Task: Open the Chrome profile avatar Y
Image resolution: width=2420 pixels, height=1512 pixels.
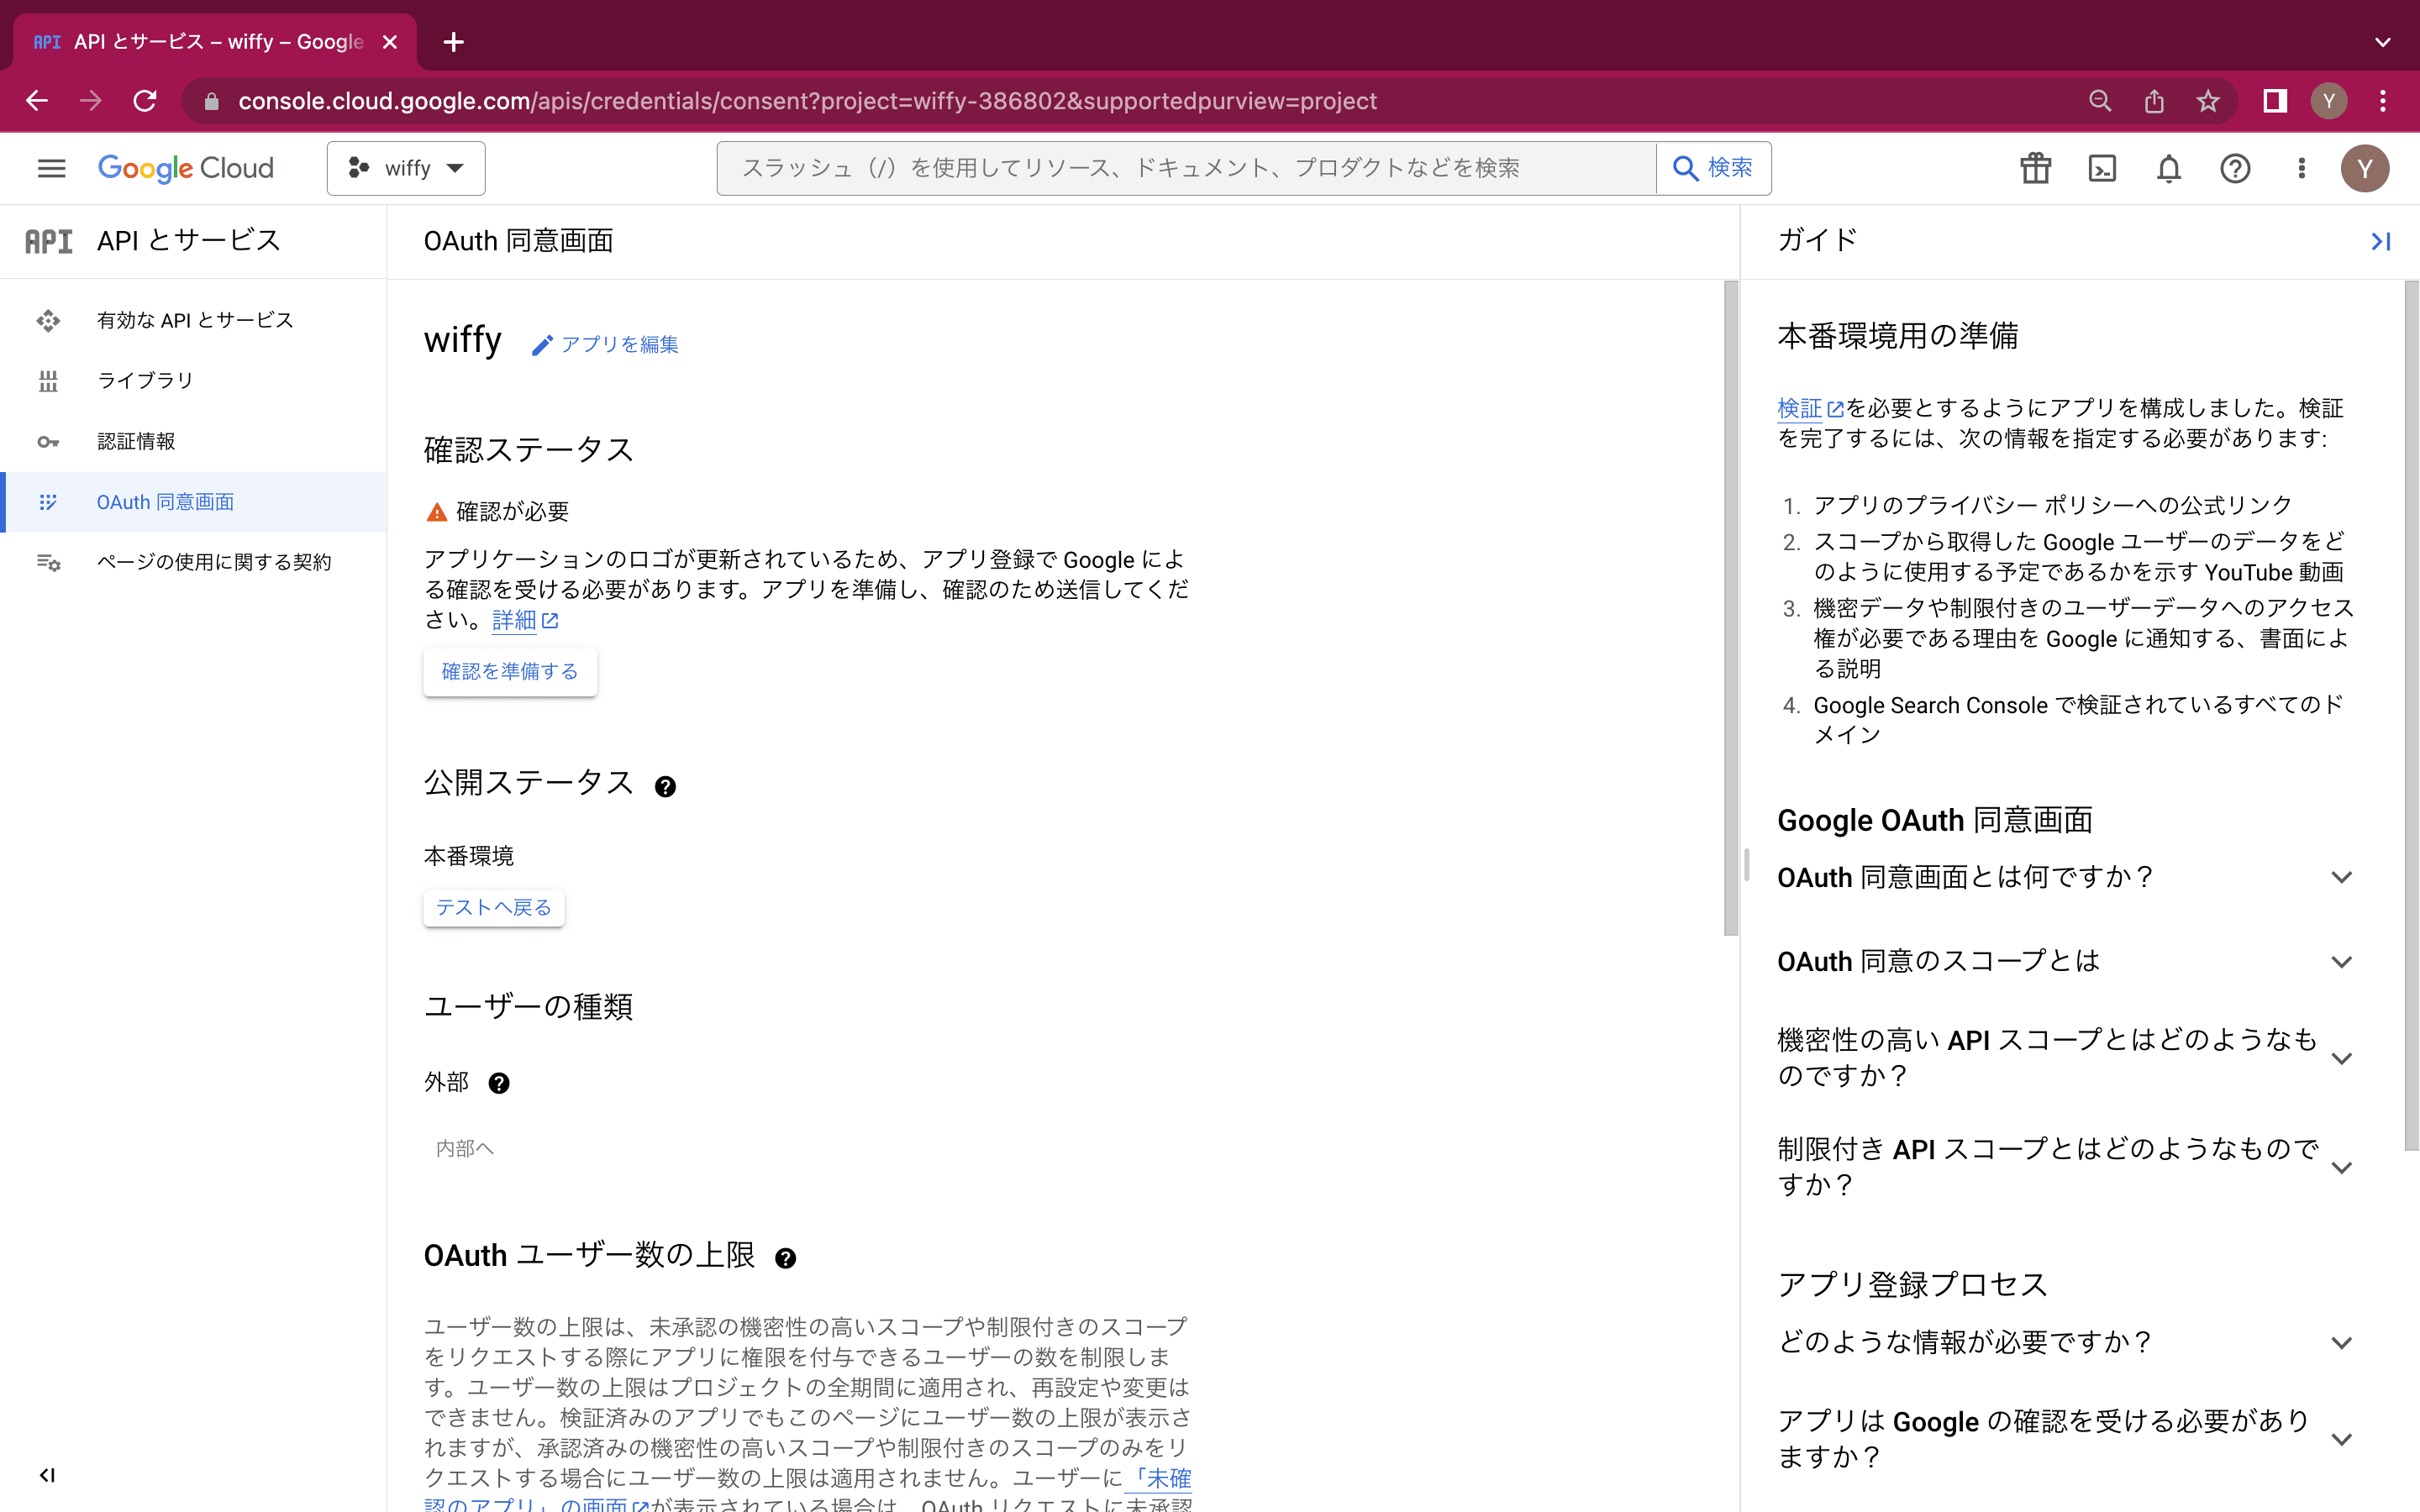Action: tap(2329, 101)
